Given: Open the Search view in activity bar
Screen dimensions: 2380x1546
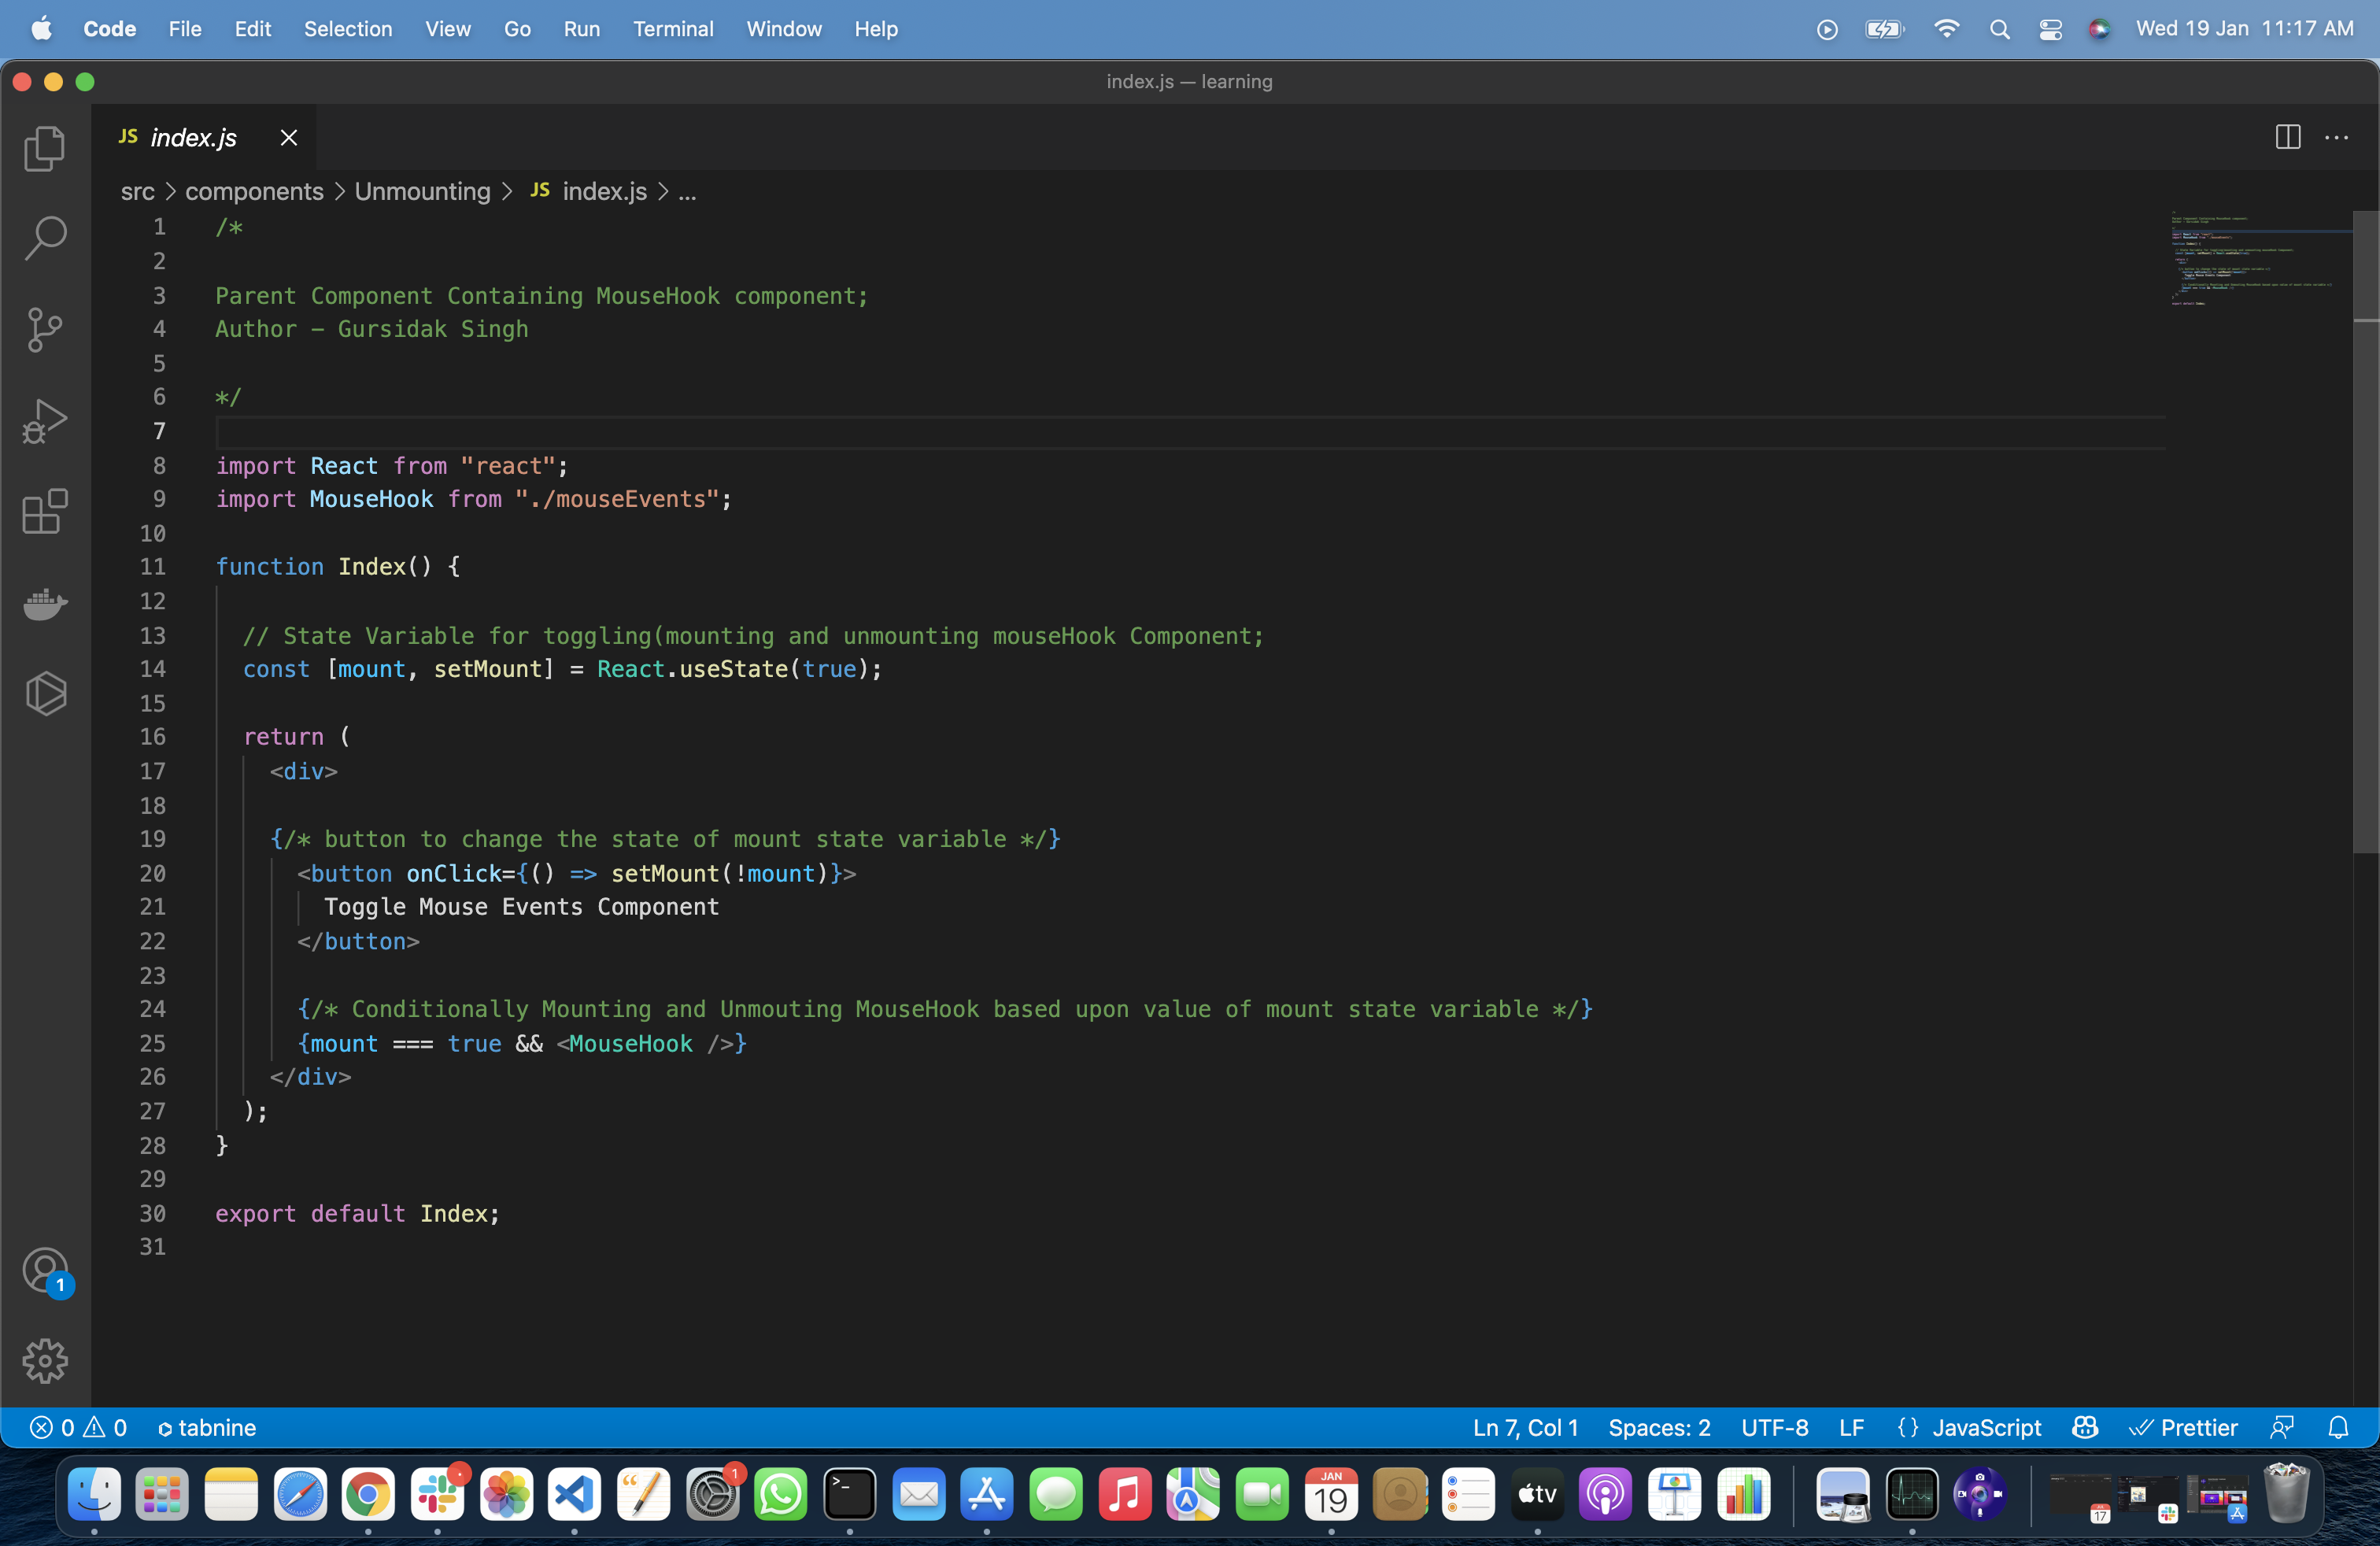Looking at the screenshot, I should (45, 239).
